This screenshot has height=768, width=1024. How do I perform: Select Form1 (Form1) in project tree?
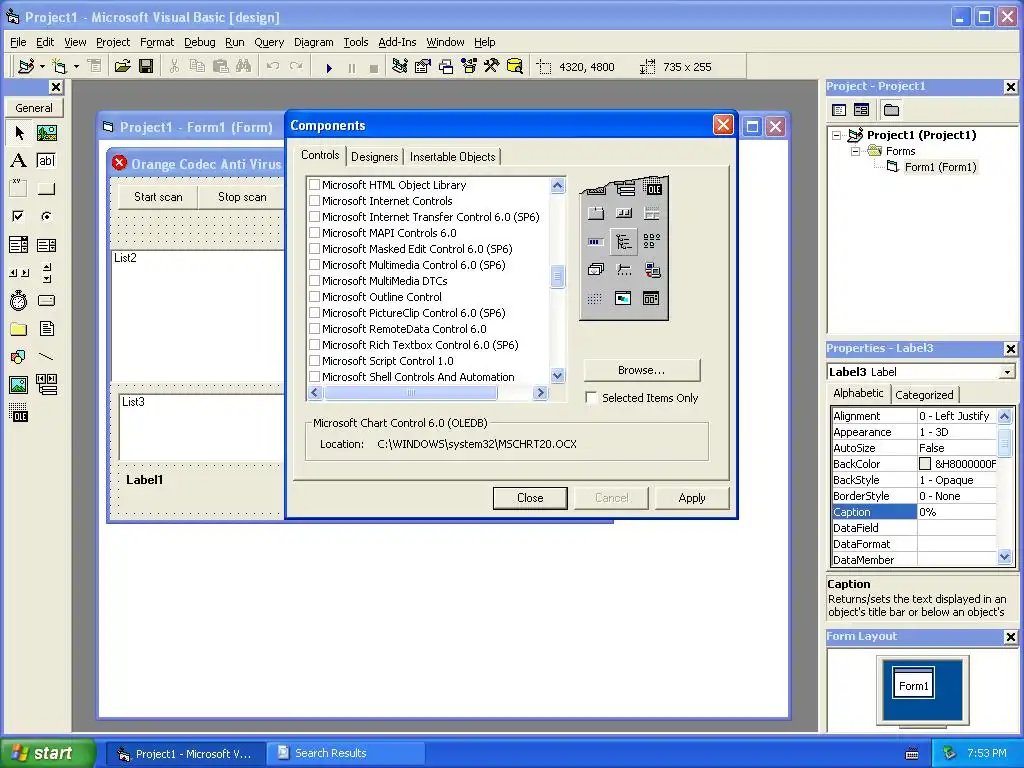(x=940, y=167)
